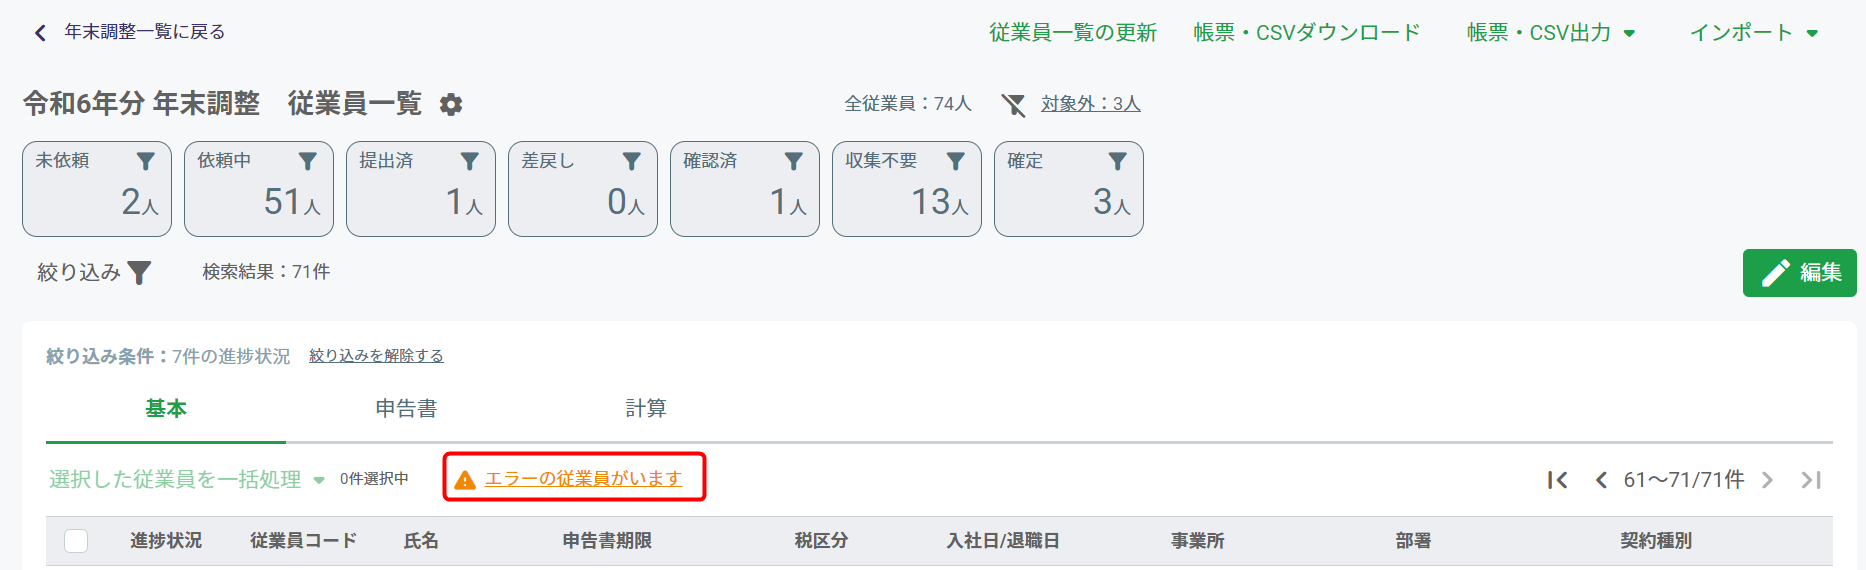Switch to the 計算 tab
The image size is (1866, 570).
tap(646, 408)
